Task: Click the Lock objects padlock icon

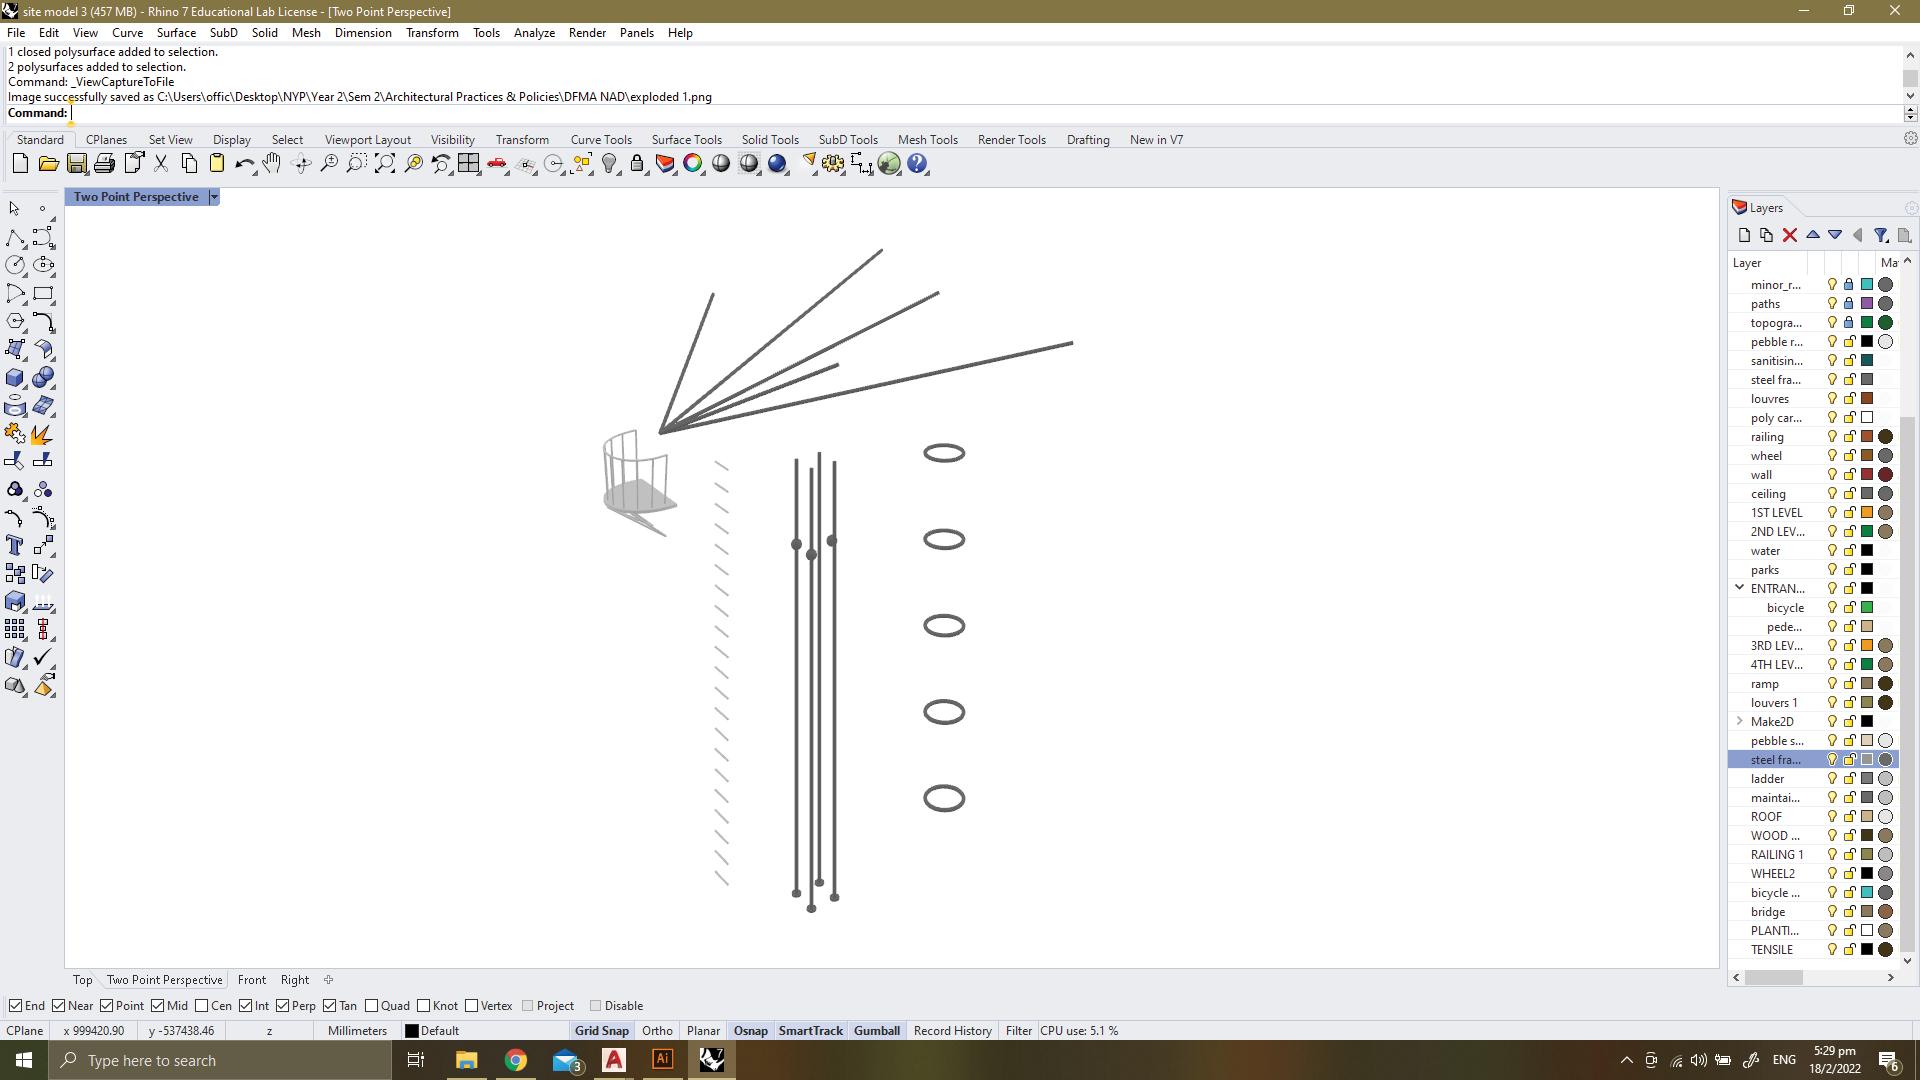Action: (637, 164)
